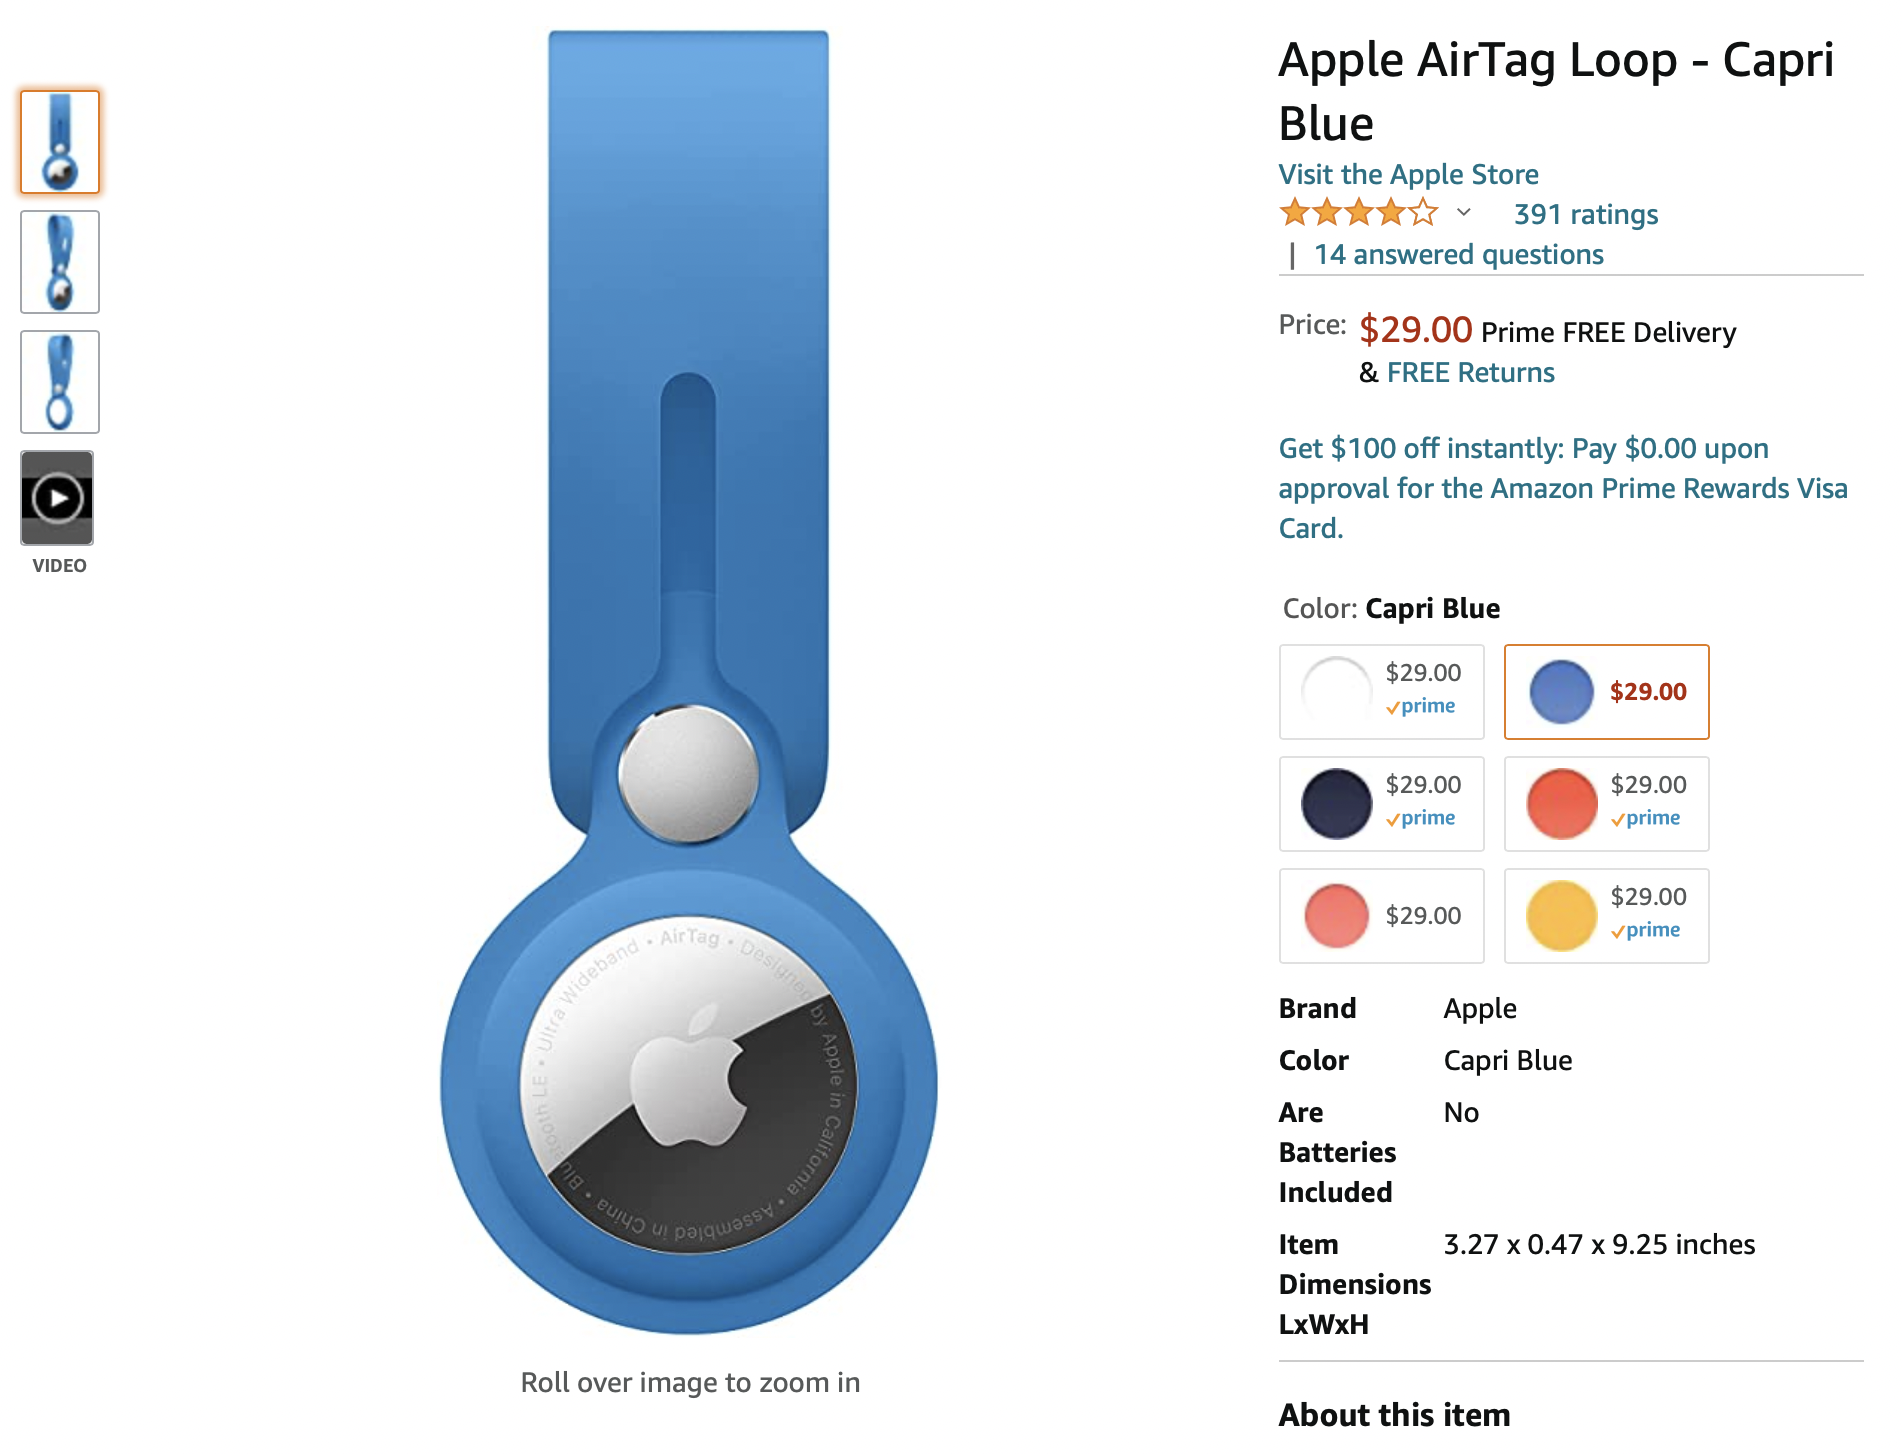Screen dimensions: 1902x1454
Task: Choose the orange color option
Action: (x=1606, y=804)
